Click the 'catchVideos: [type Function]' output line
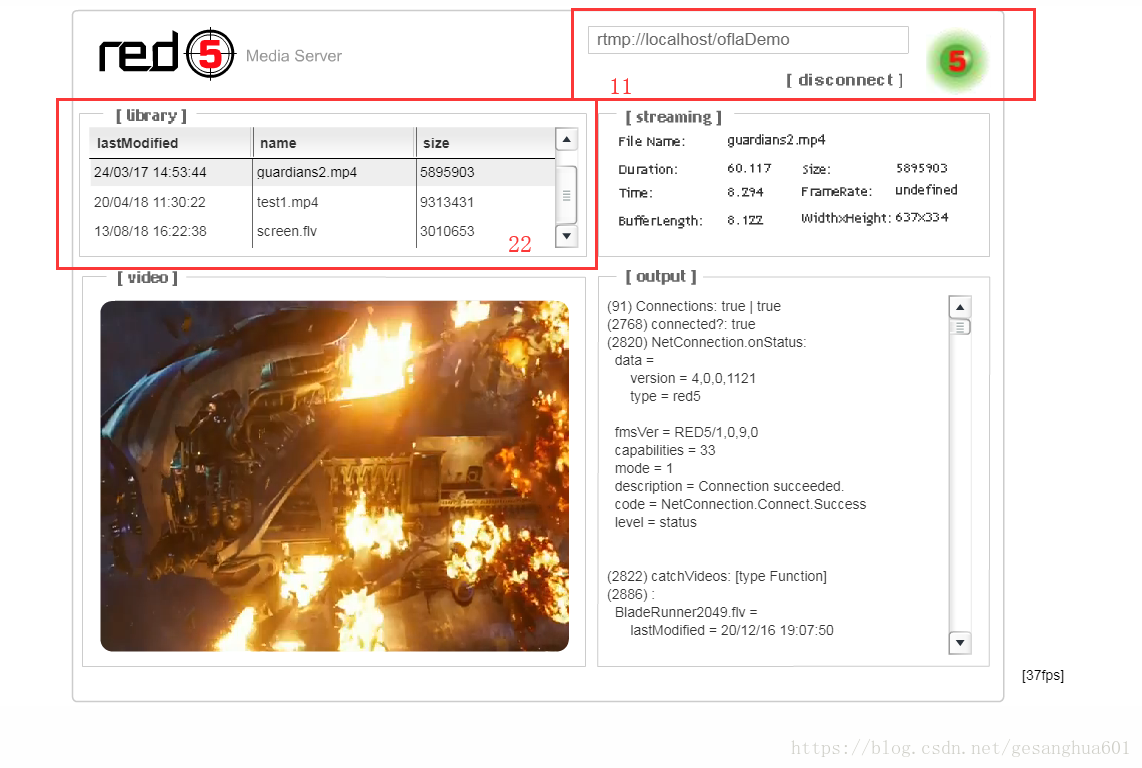The width and height of the screenshot is (1142, 768). click(717, 576)
